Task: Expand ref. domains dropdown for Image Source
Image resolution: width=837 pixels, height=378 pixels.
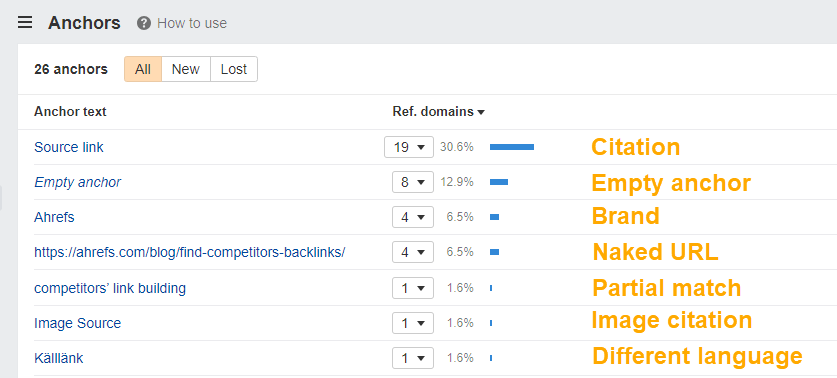Action: [413, 323]
